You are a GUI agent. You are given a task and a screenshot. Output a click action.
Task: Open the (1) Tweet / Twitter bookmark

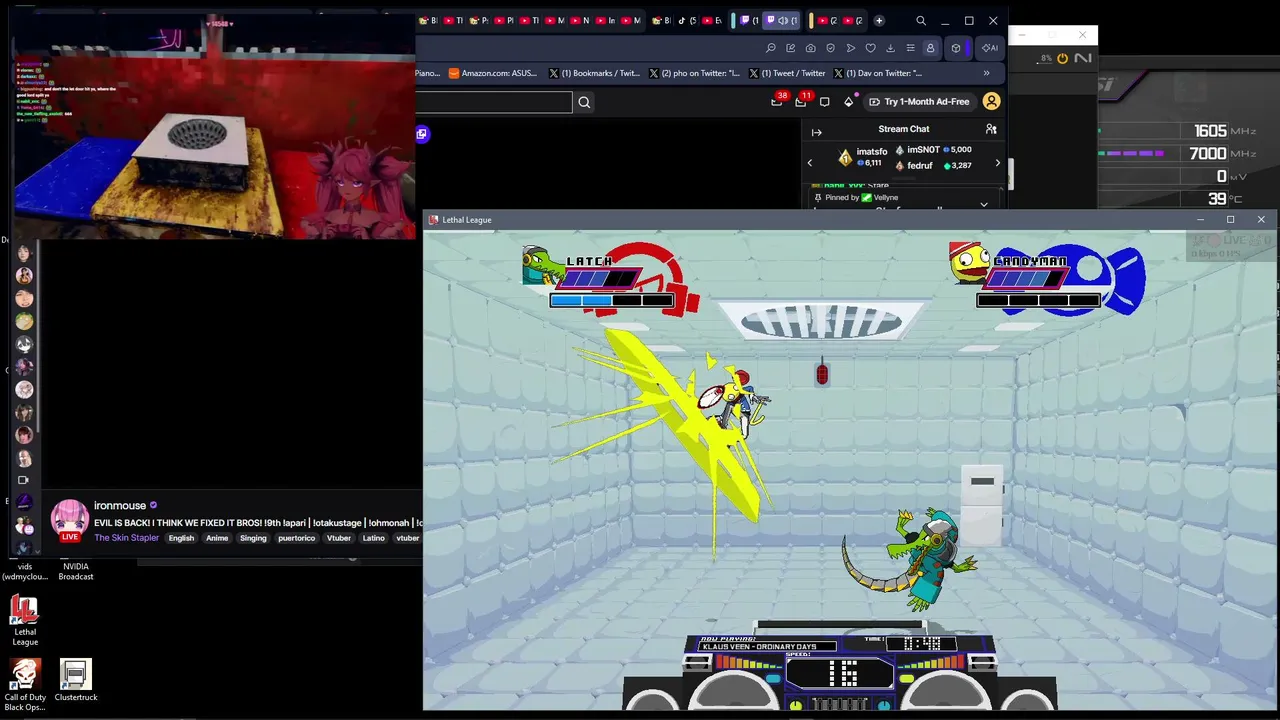coord(788,73)
